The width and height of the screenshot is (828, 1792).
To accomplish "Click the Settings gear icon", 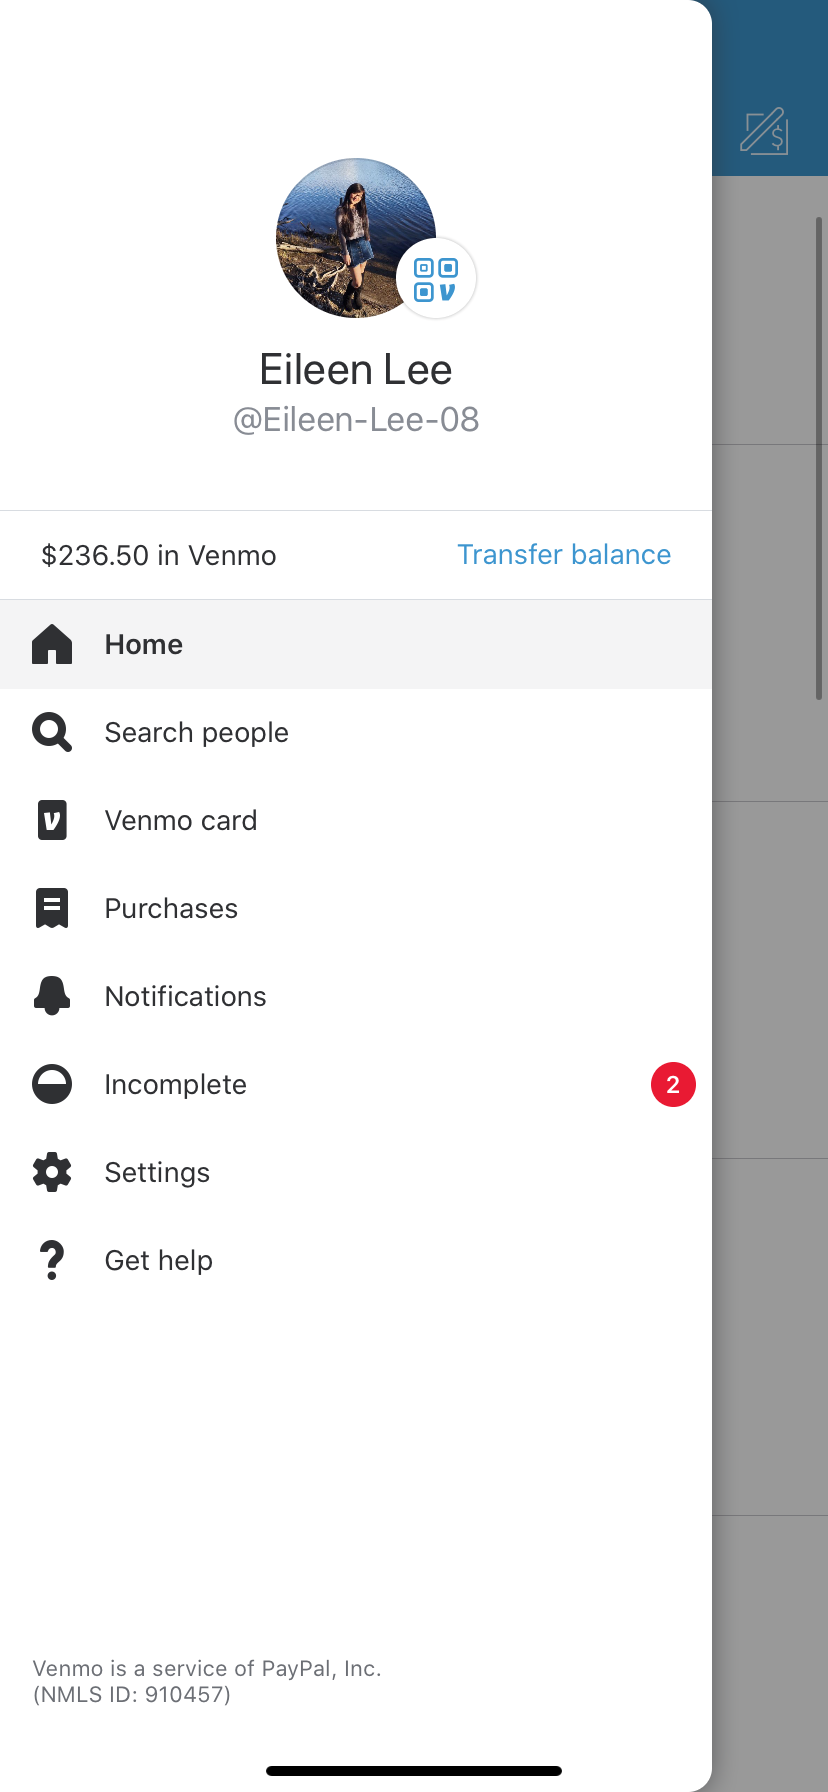I will coord(52,1172).
